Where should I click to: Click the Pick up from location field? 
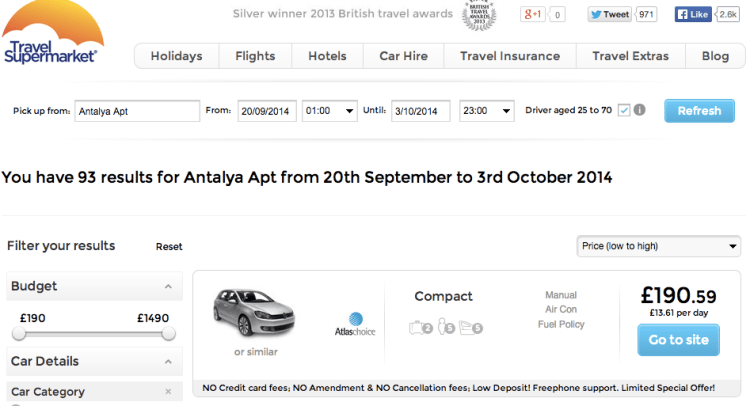[x=137, y=111]
